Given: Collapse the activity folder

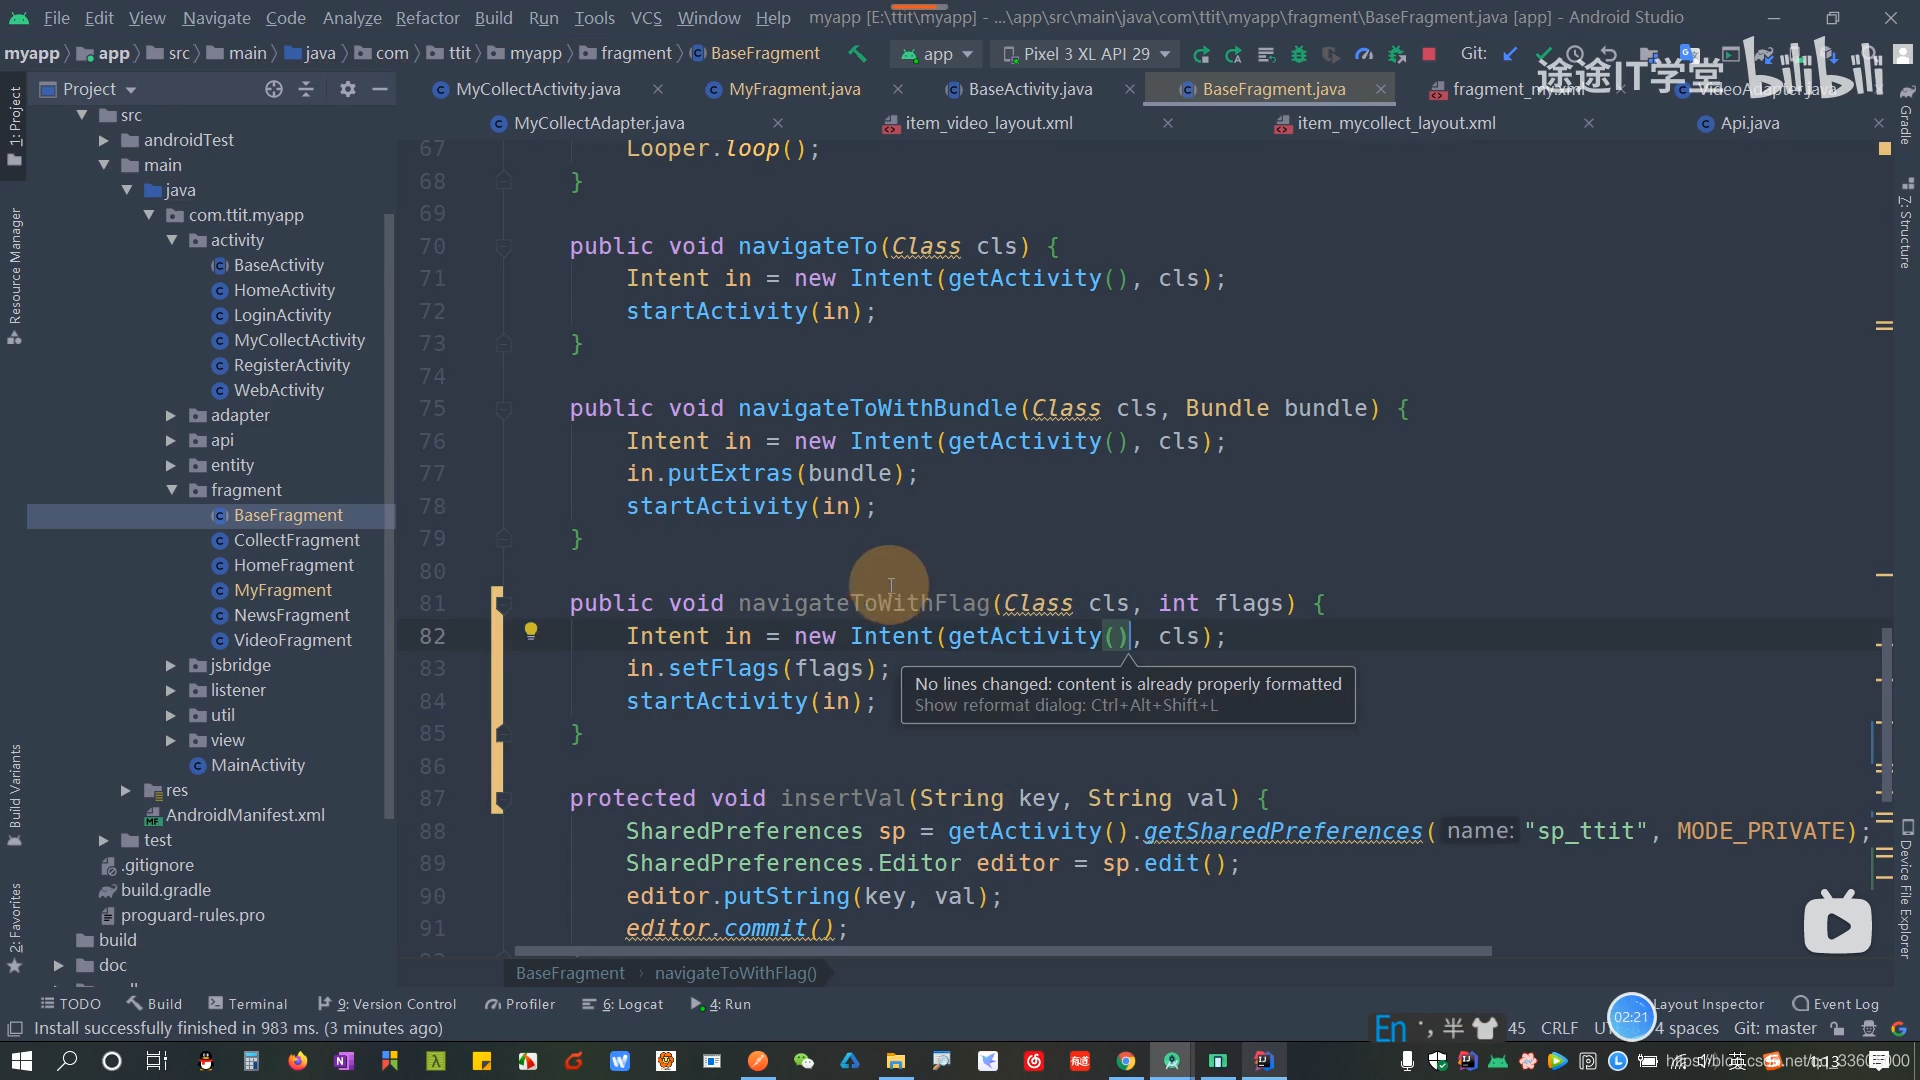Looking at the screenshot, I should 172,240.
